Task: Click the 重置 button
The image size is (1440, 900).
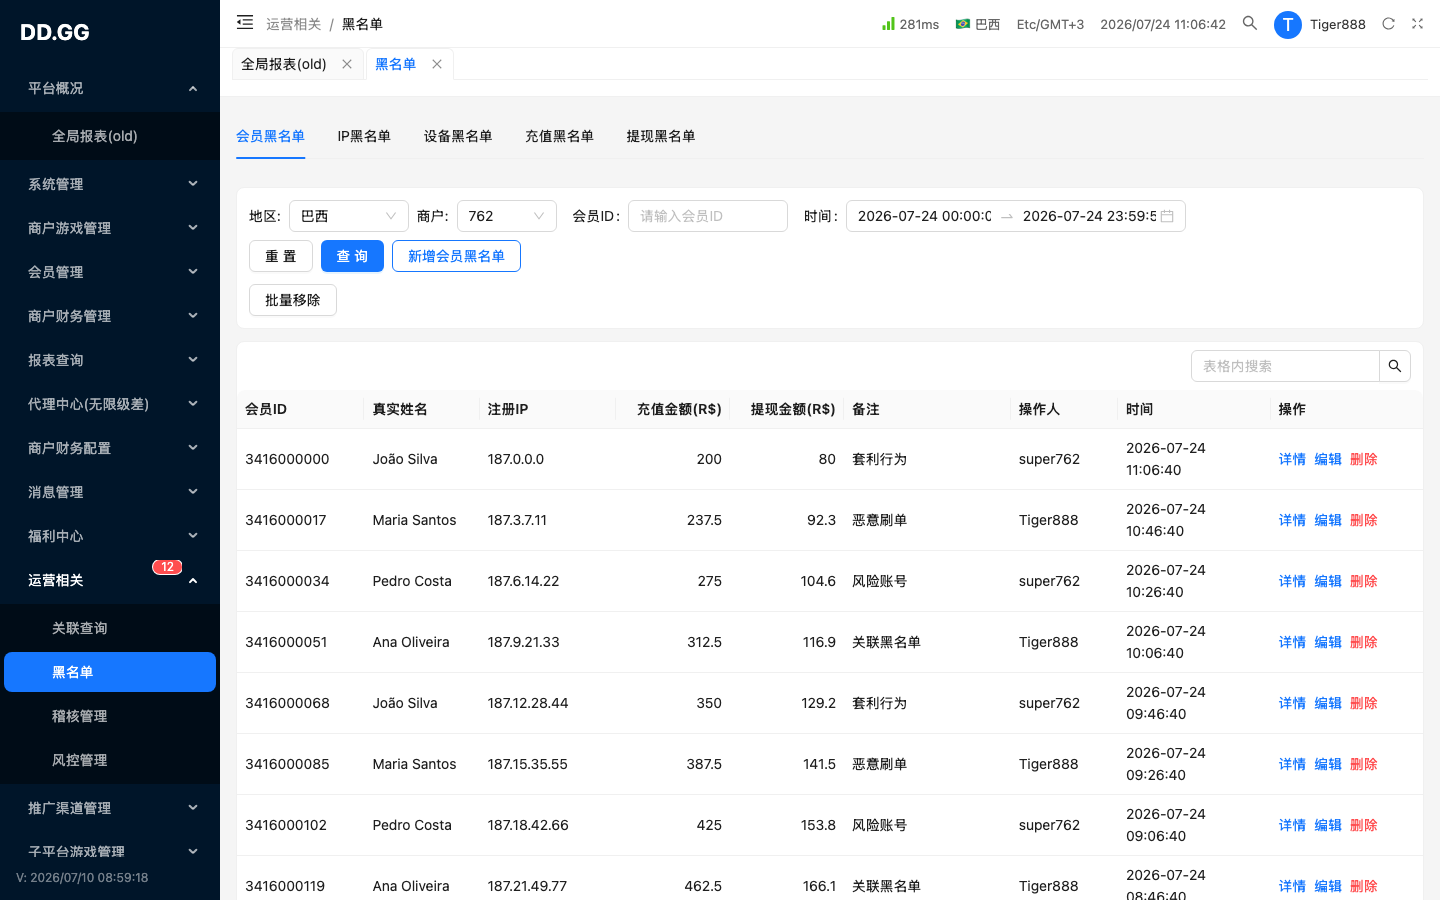Action: point(281,256)
